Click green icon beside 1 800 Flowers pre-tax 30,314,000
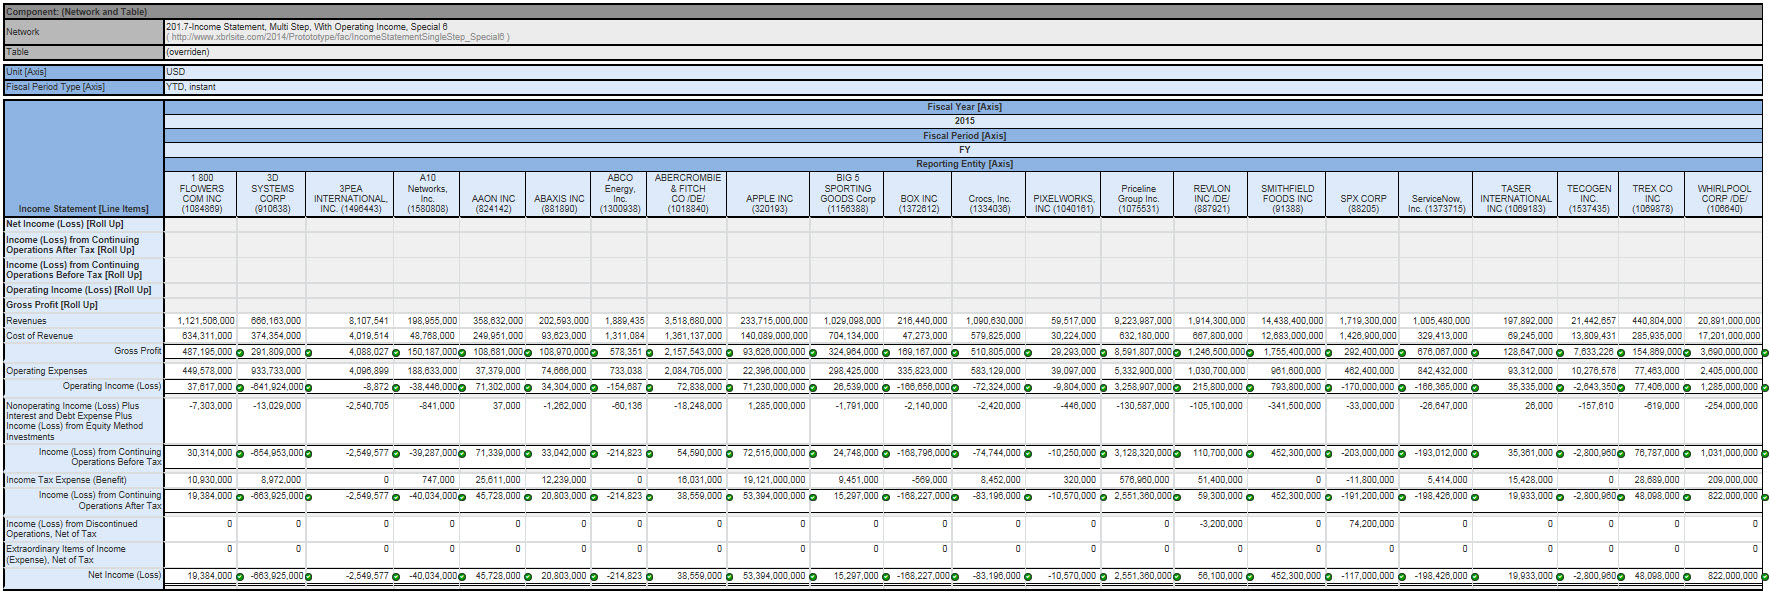This screenshot has width=1770, height=597. tap(240, 455)
